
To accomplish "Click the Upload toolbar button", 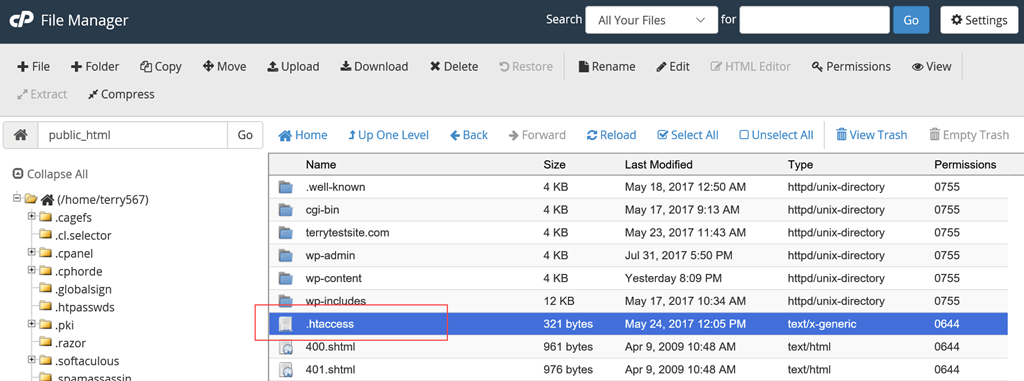I will point(293,67).
